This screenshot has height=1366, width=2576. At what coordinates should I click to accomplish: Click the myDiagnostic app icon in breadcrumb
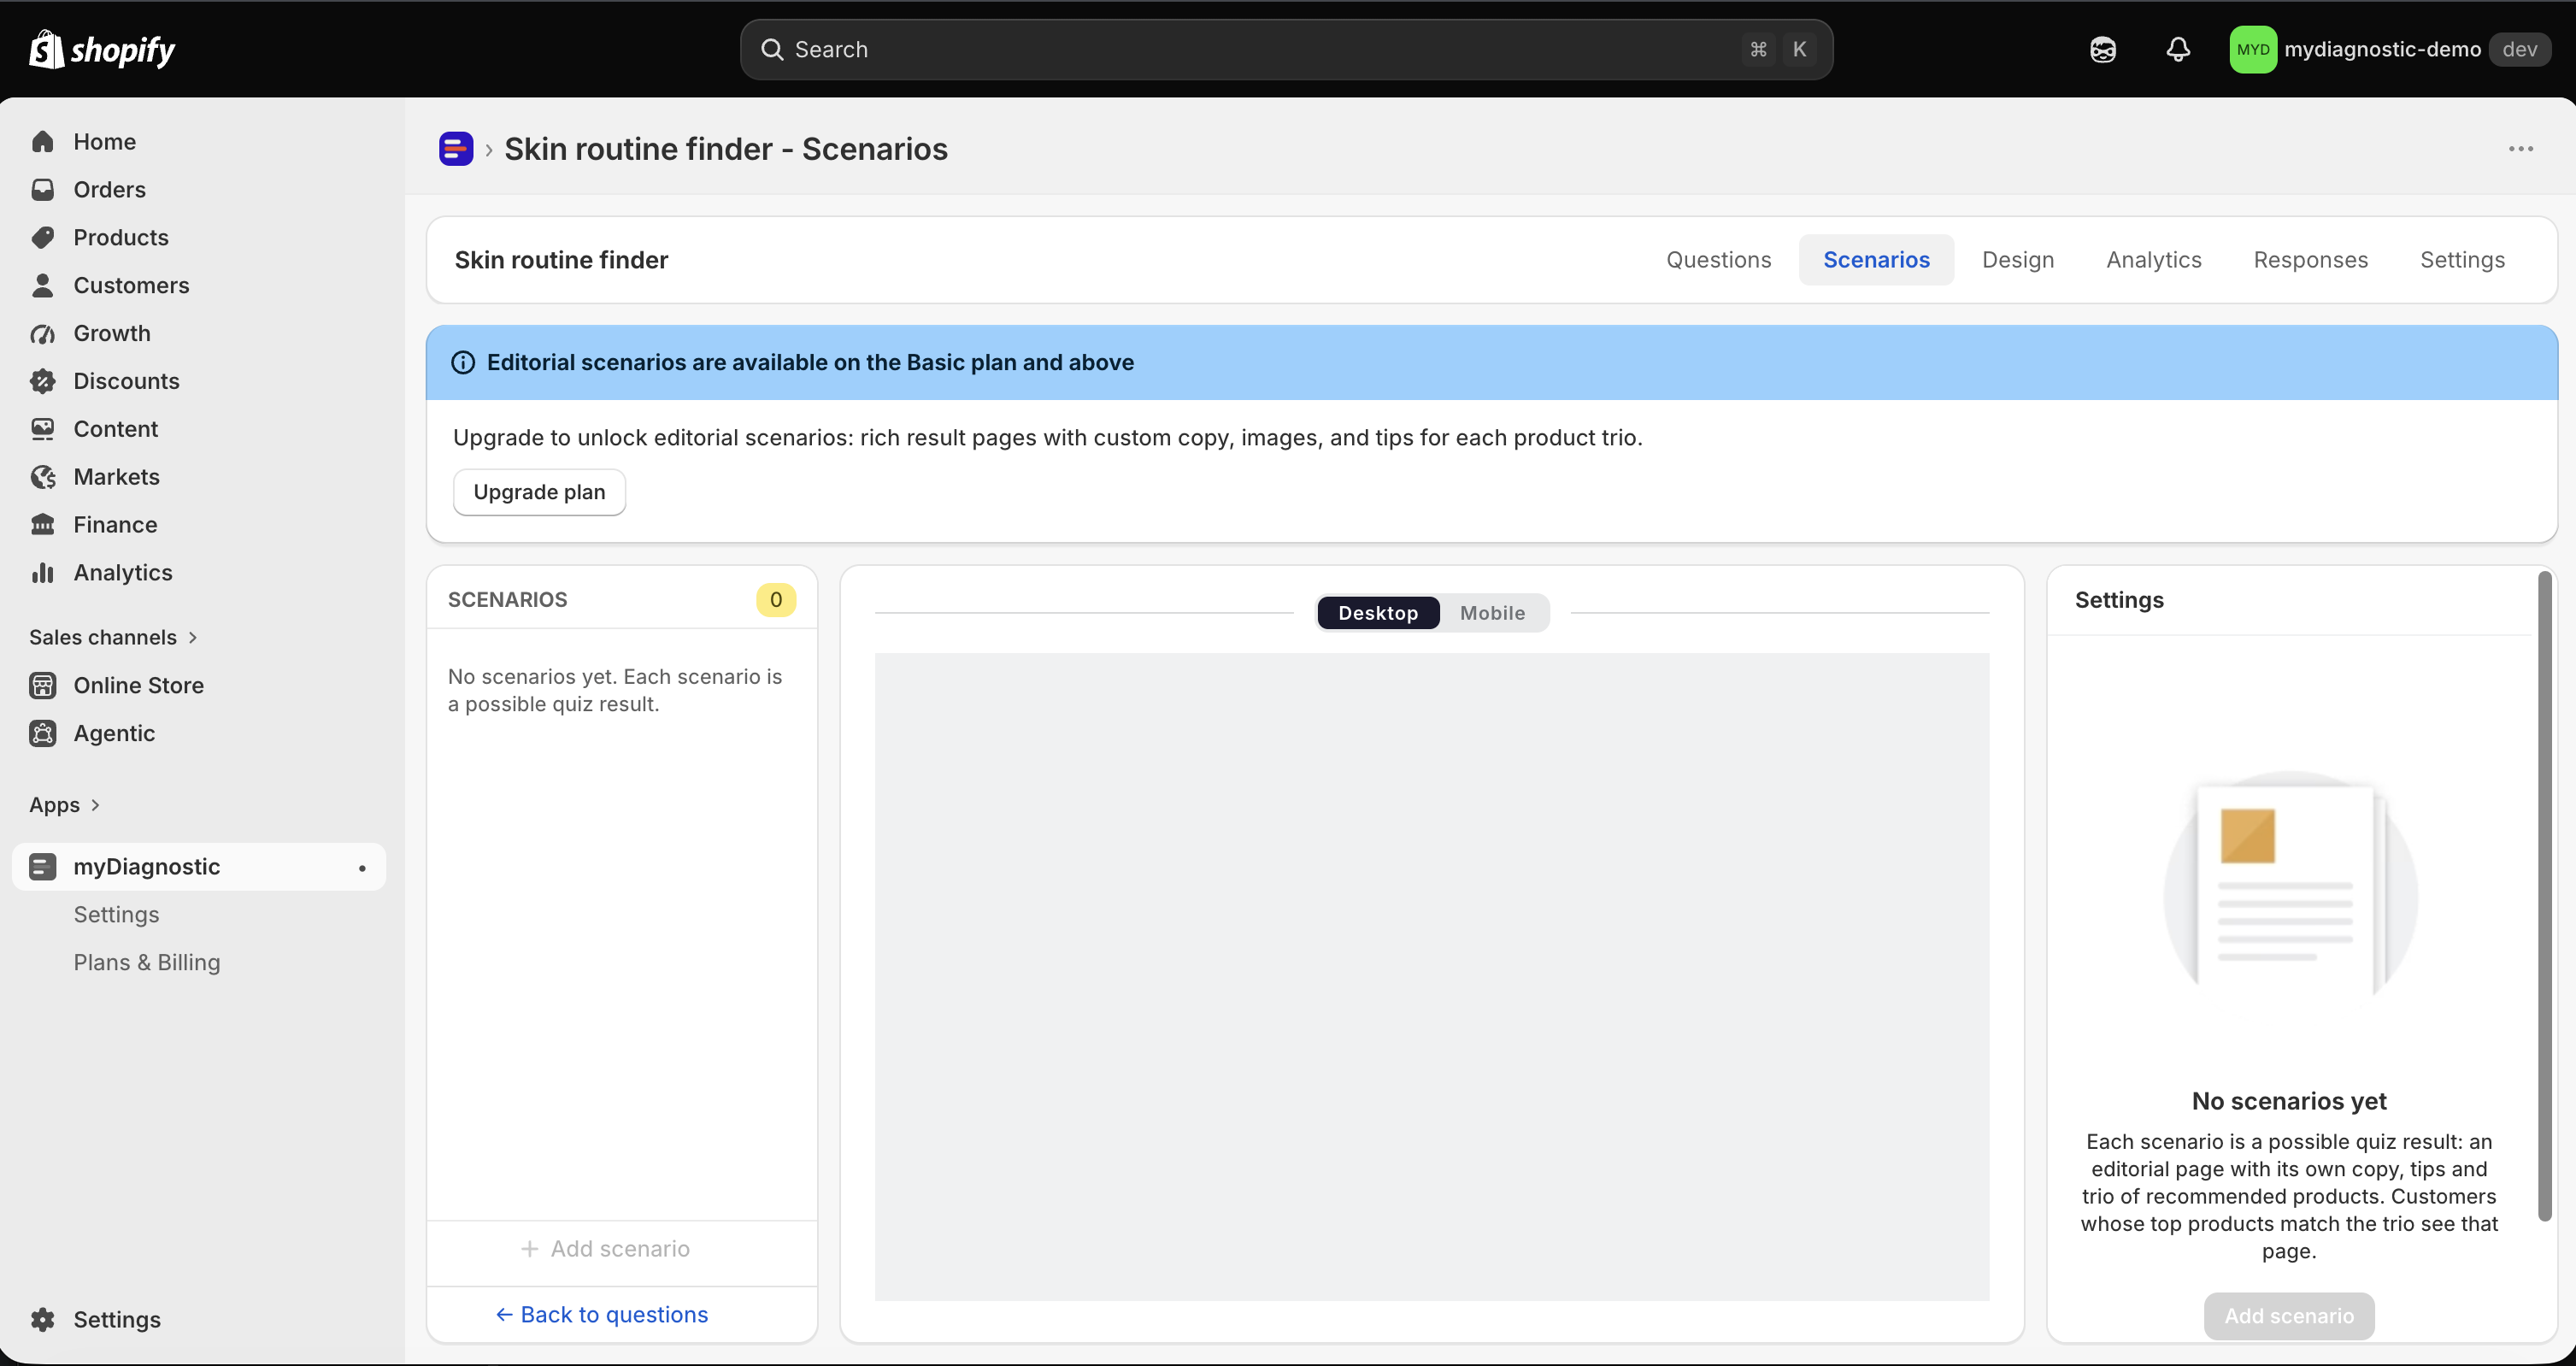[456, 149]
